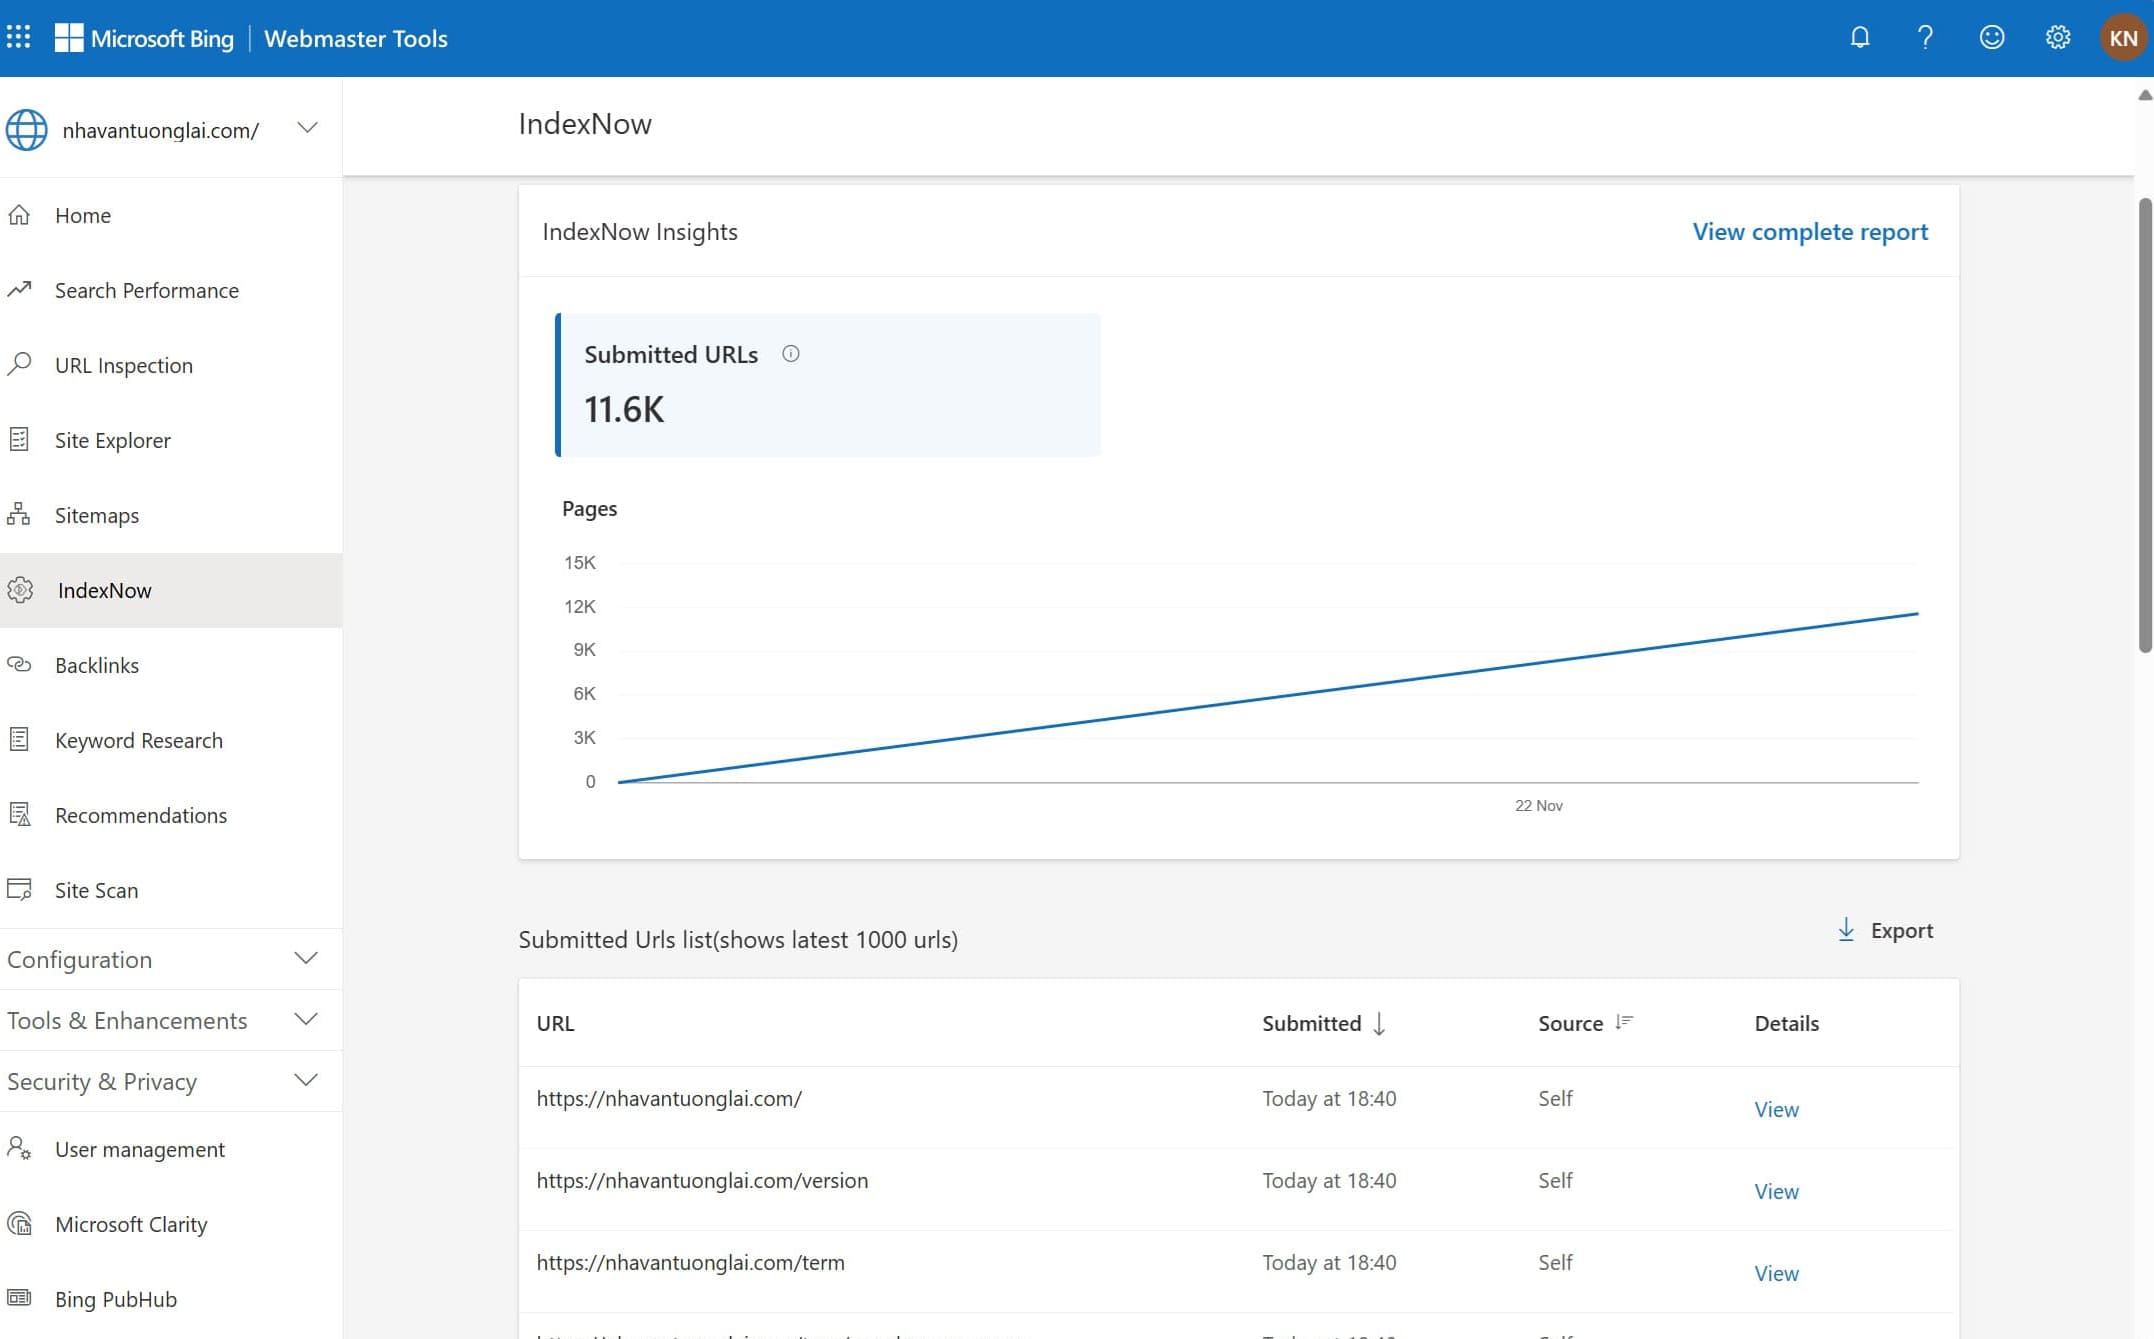
Task: Click Today at 18:40 in /version row
Action: [1329, 1180]
